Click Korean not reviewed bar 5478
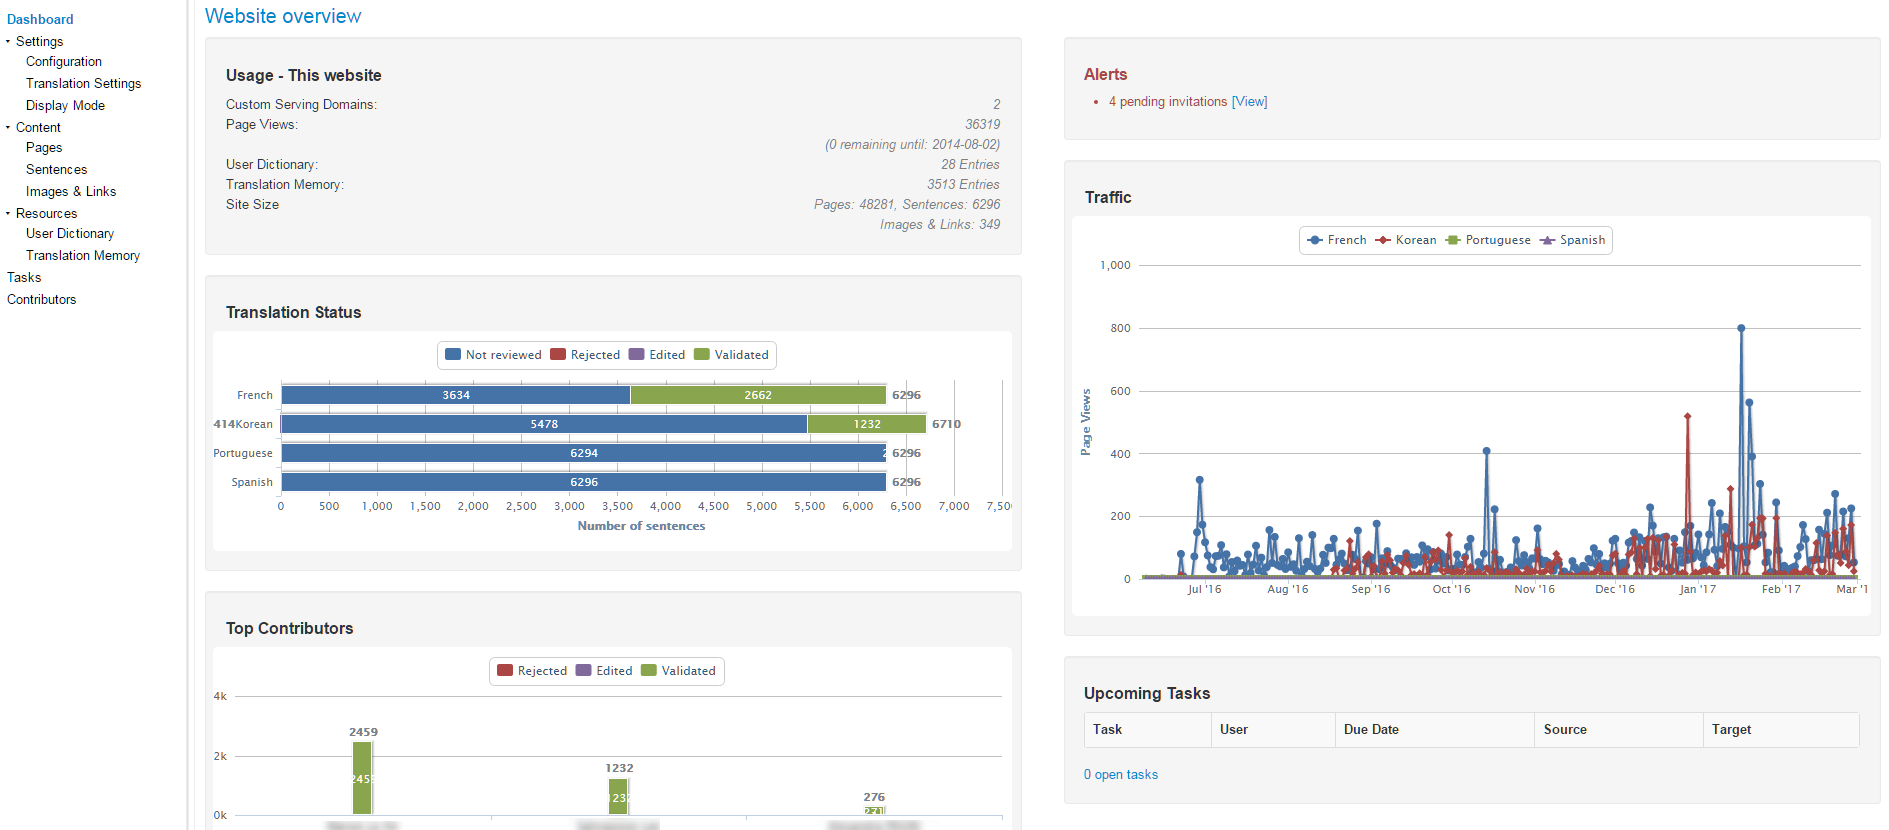1889x830 pixels. [544, 424]
